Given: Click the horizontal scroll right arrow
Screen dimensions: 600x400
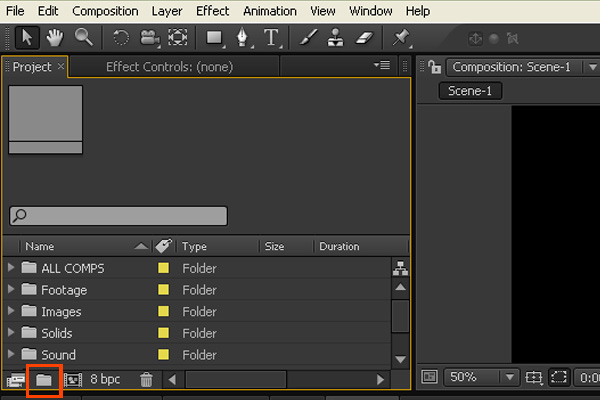Looking at the screenshot, I should click(x=380, y=379).
